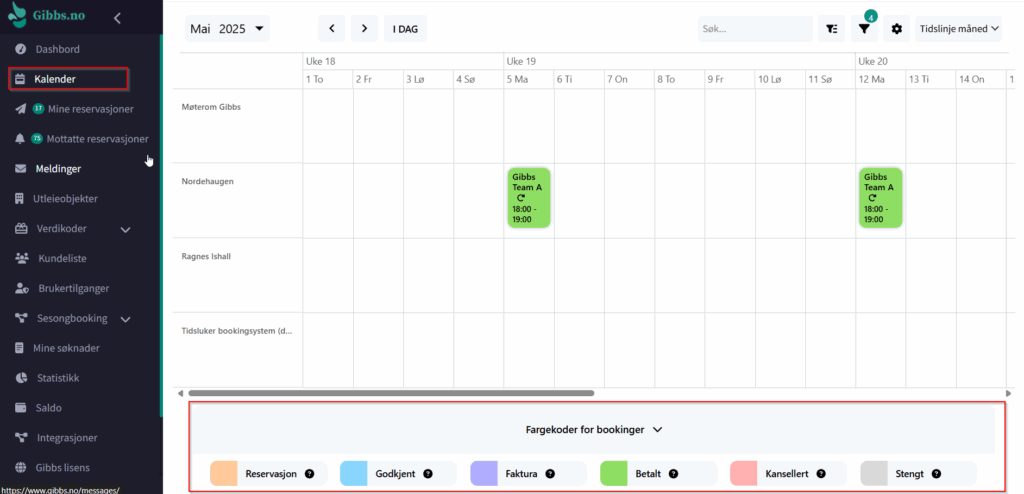Click the green Betalt color swatch

(613, 473)
